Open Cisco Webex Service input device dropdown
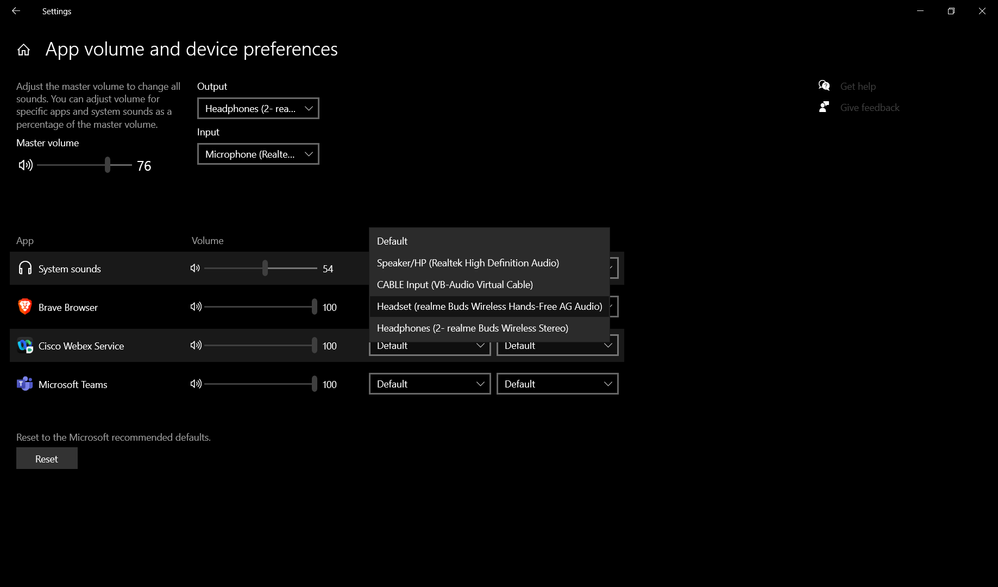 (557, 348)
